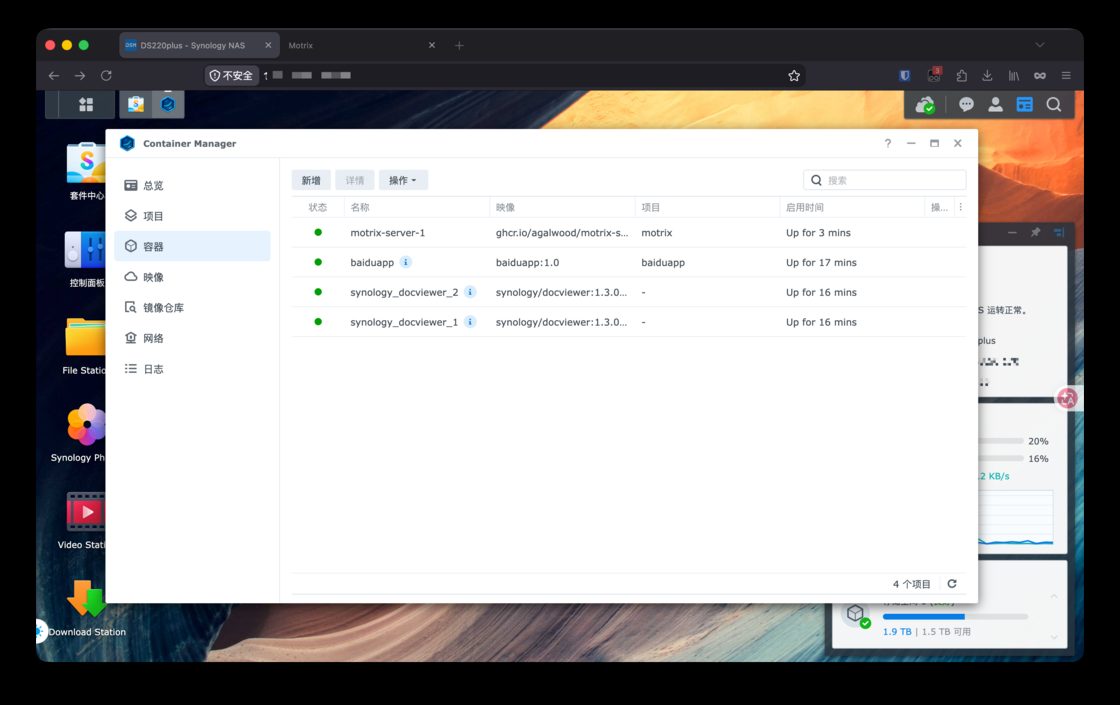Open column options menu in table header

point(961,207)
